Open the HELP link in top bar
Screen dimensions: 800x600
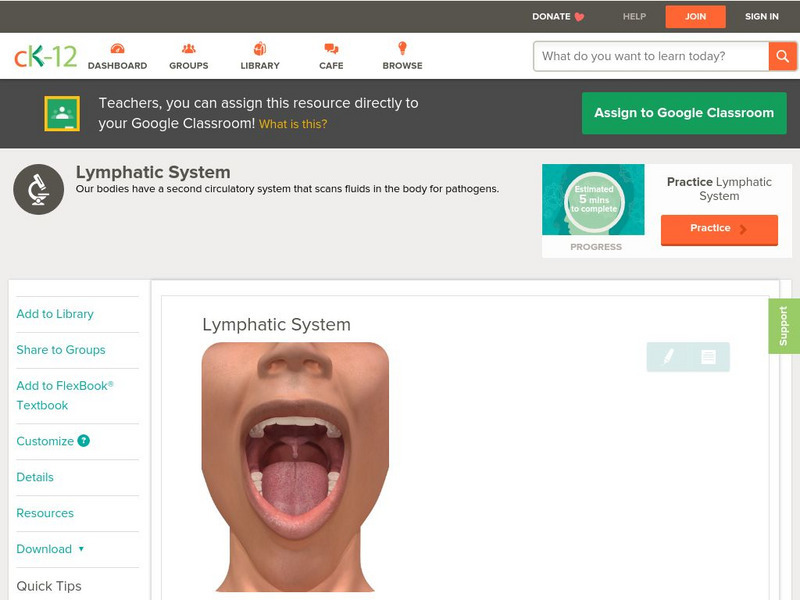click(x=634, y=17)
